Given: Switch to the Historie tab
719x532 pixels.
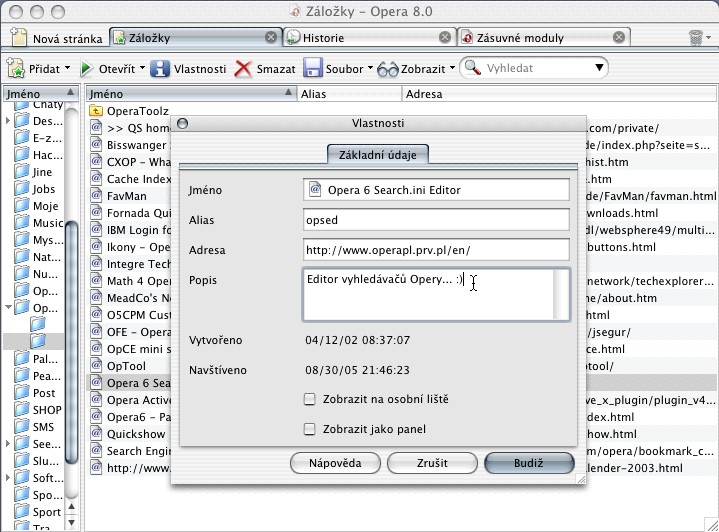Looking at the screenshot, I should point(370,37).
